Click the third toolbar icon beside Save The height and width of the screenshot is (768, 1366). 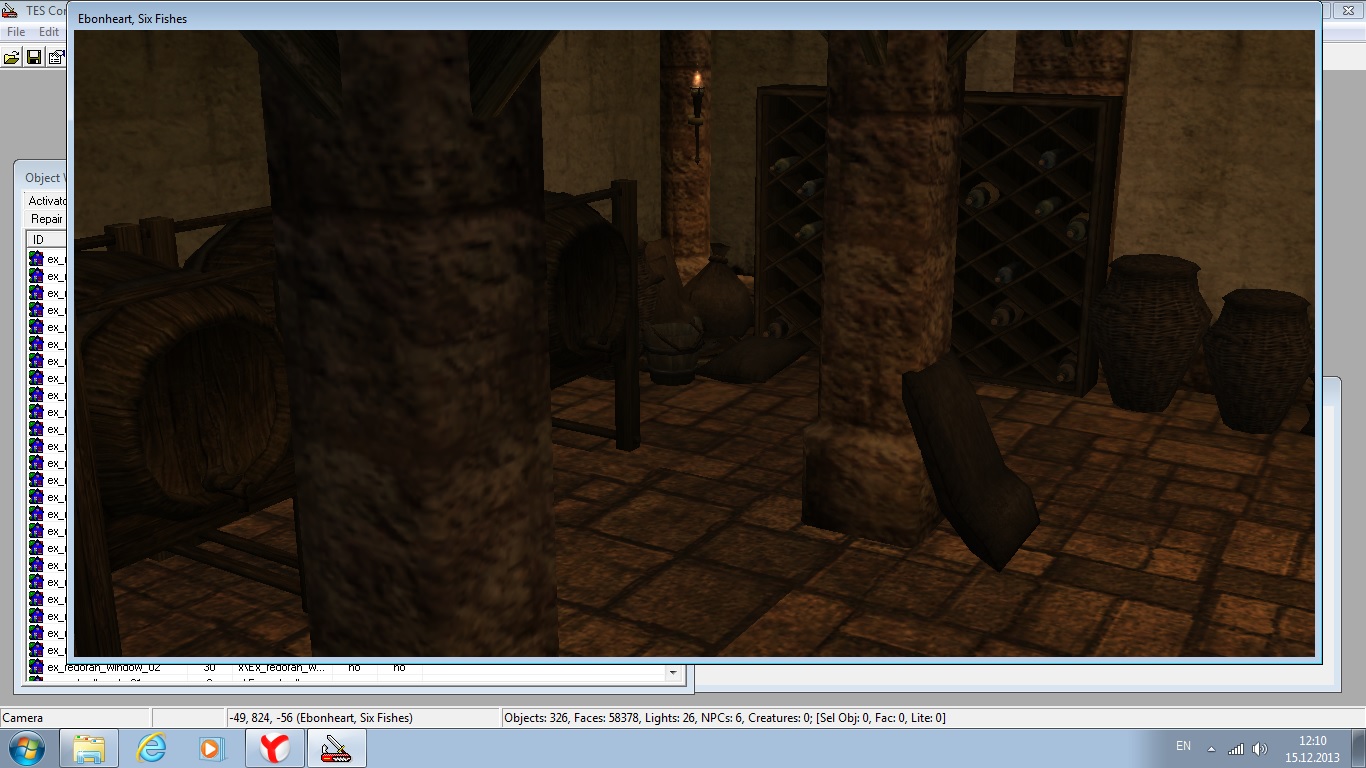[56, 57]
